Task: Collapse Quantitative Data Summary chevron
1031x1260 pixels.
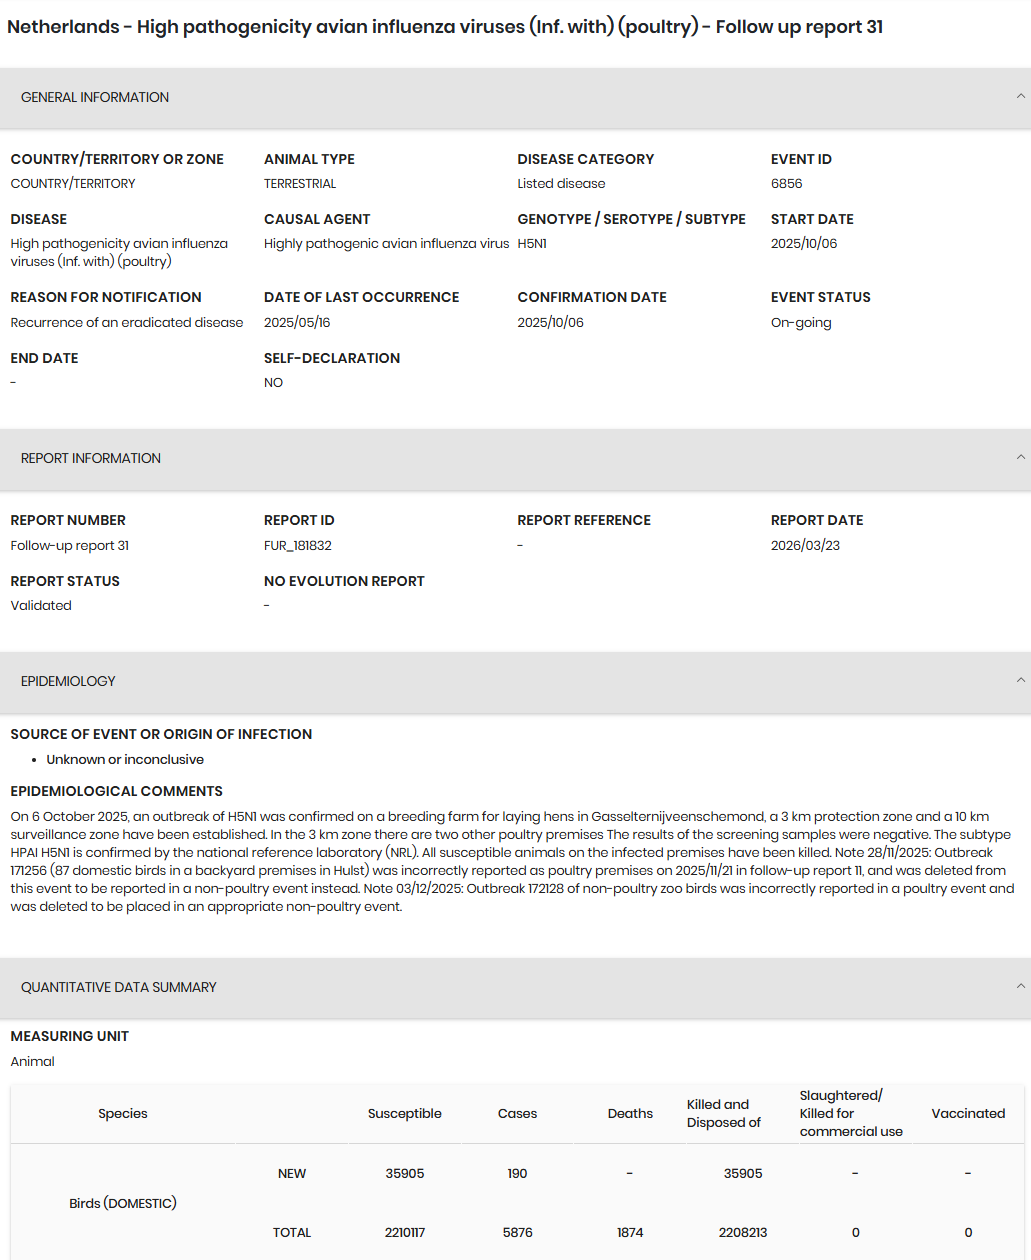Action: (x=1020, y=987)
